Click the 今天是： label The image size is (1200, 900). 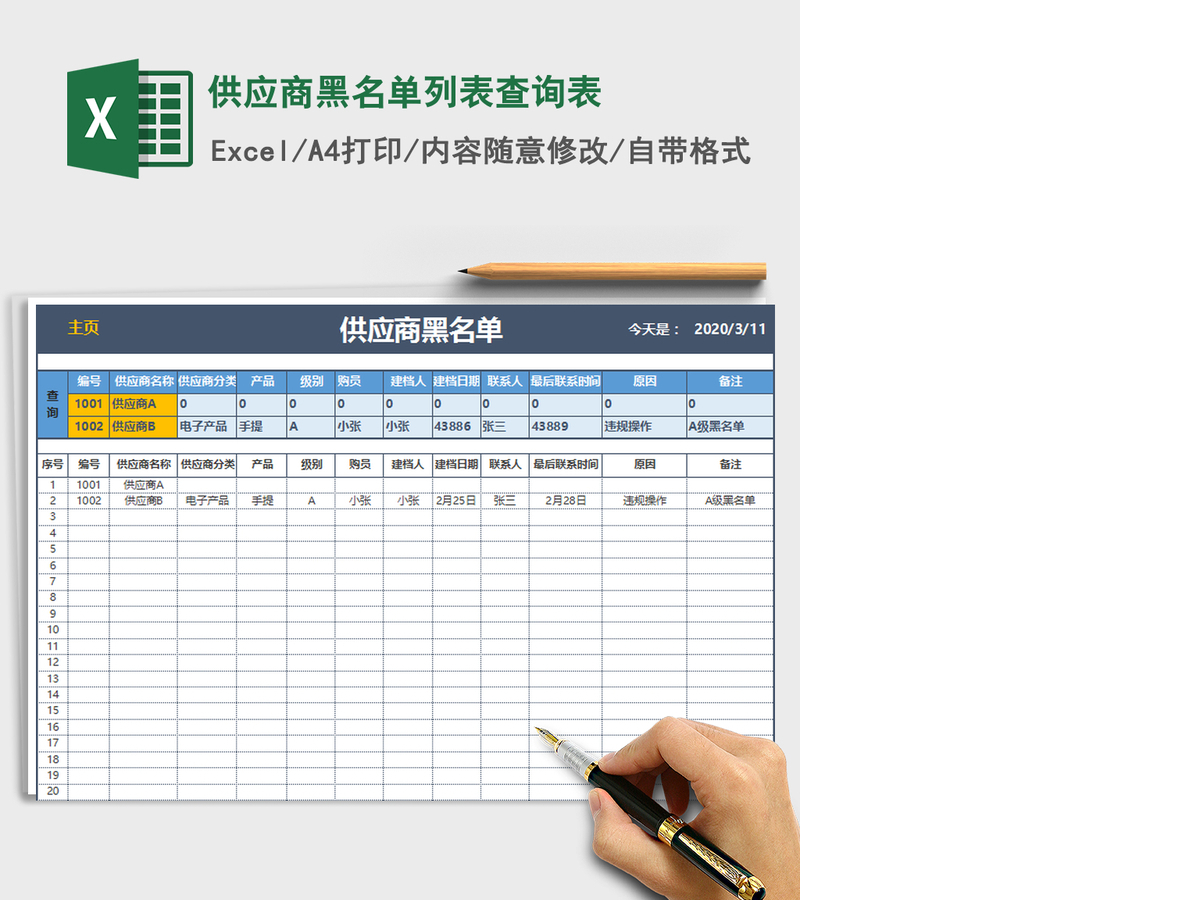(655, 329)
